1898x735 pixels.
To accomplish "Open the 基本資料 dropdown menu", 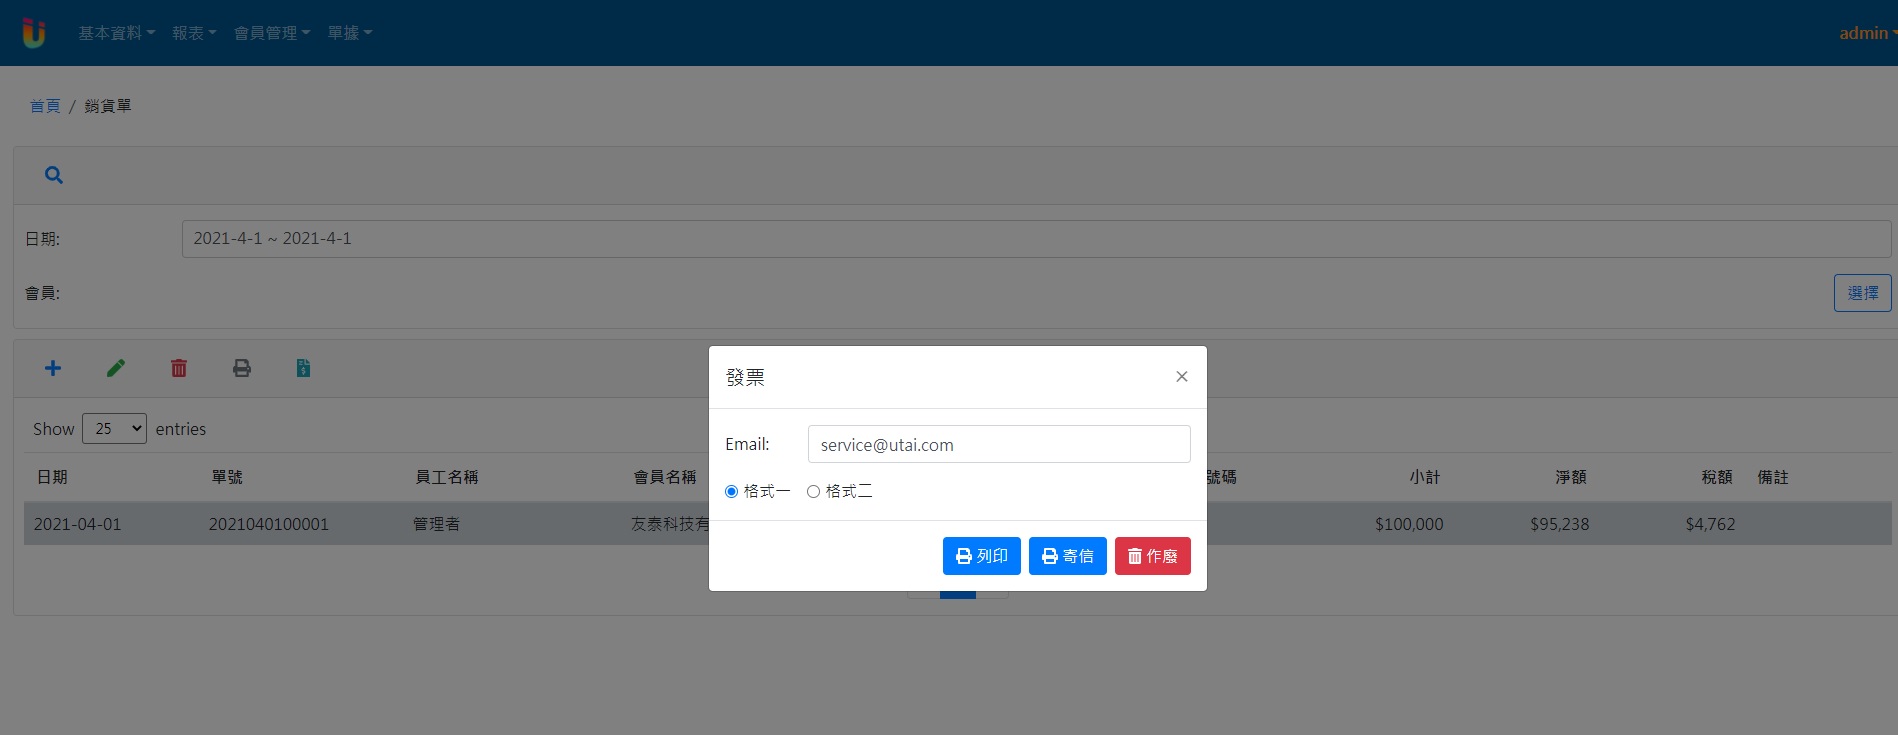I will [x=116, y=33].
